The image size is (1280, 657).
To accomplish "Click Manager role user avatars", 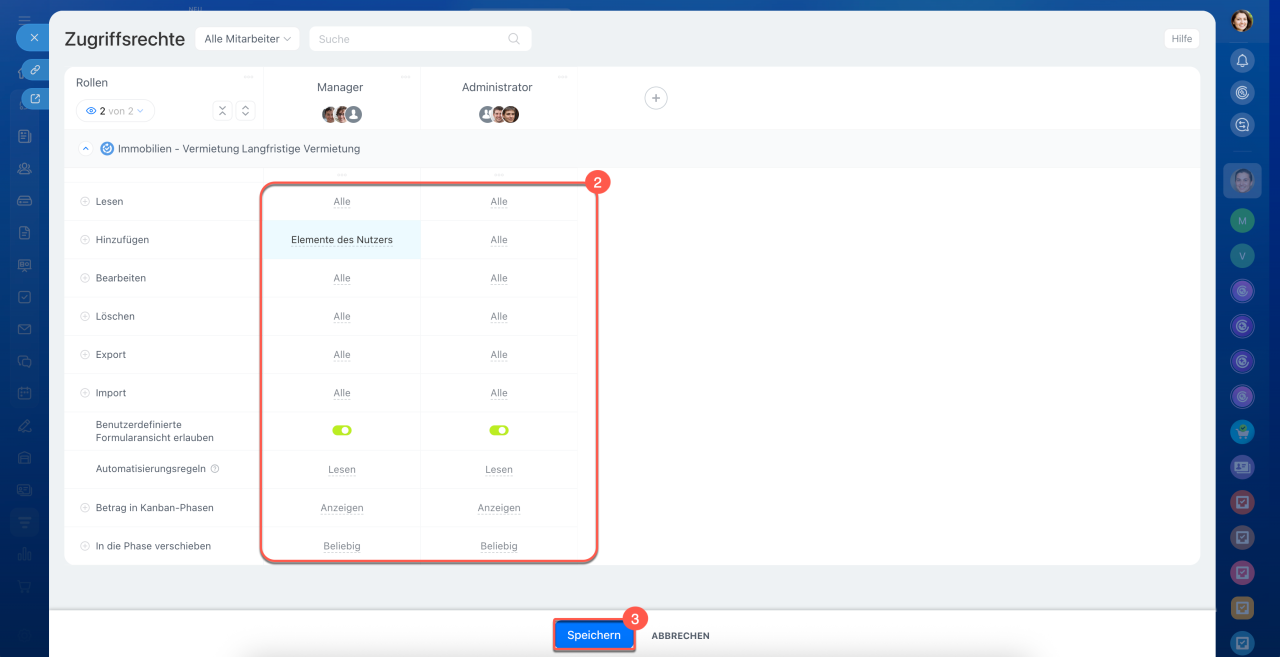I will point(341,114).
